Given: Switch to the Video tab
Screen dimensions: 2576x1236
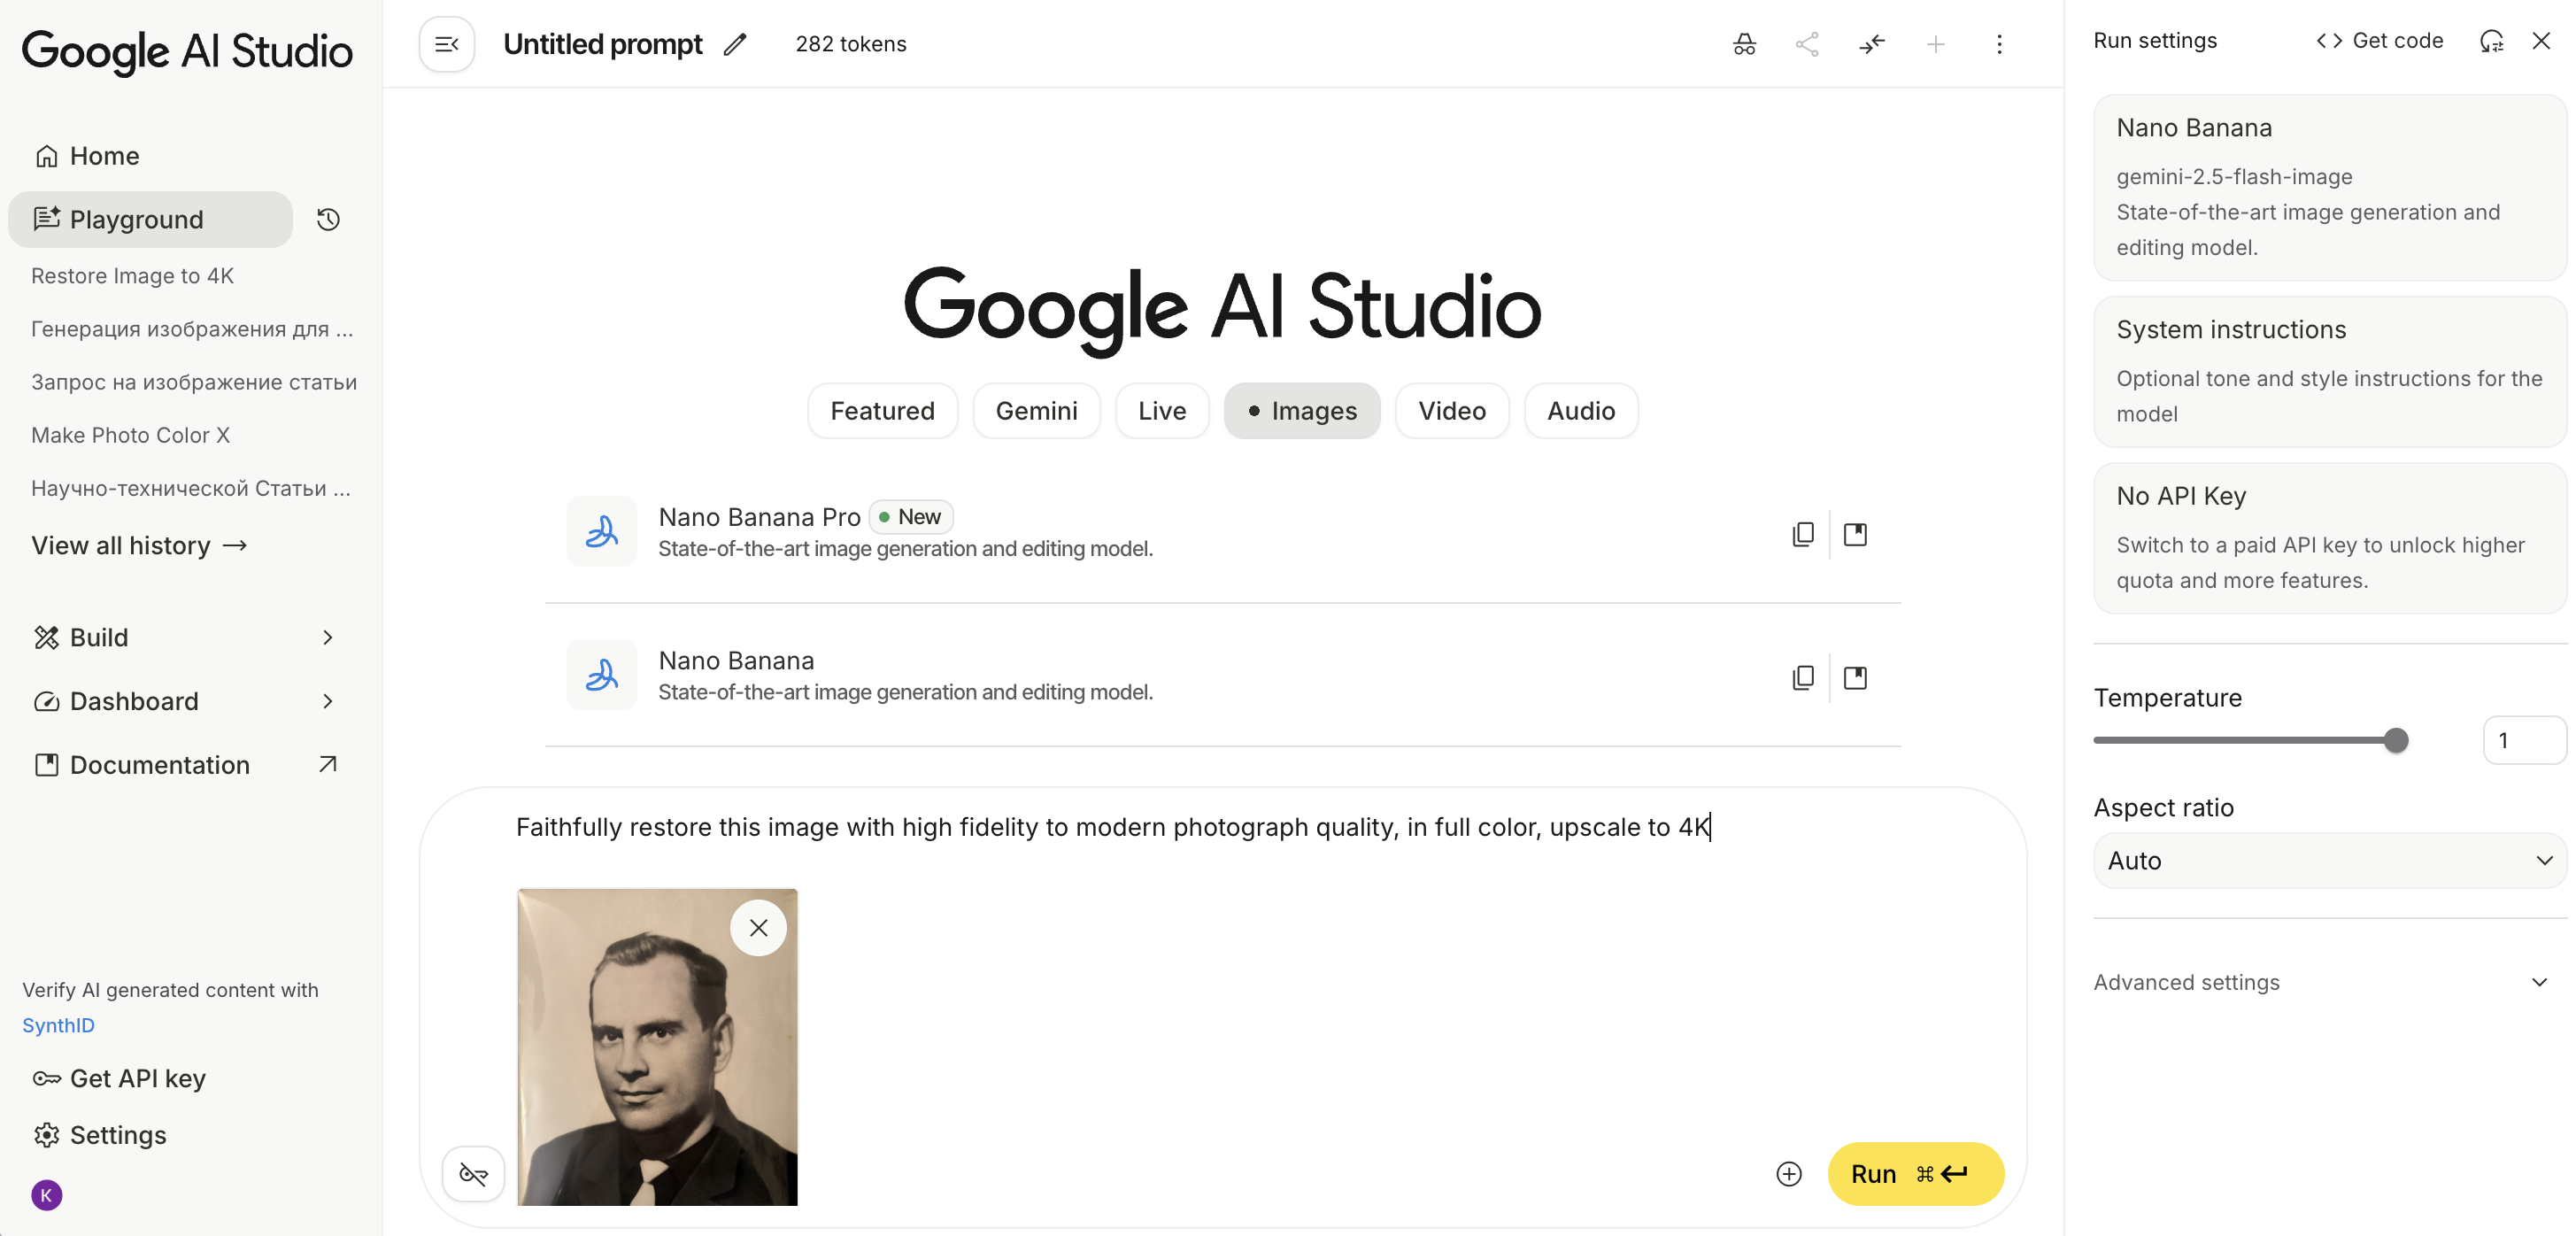Looking at the screenshot, I should tap(1451, 411).
